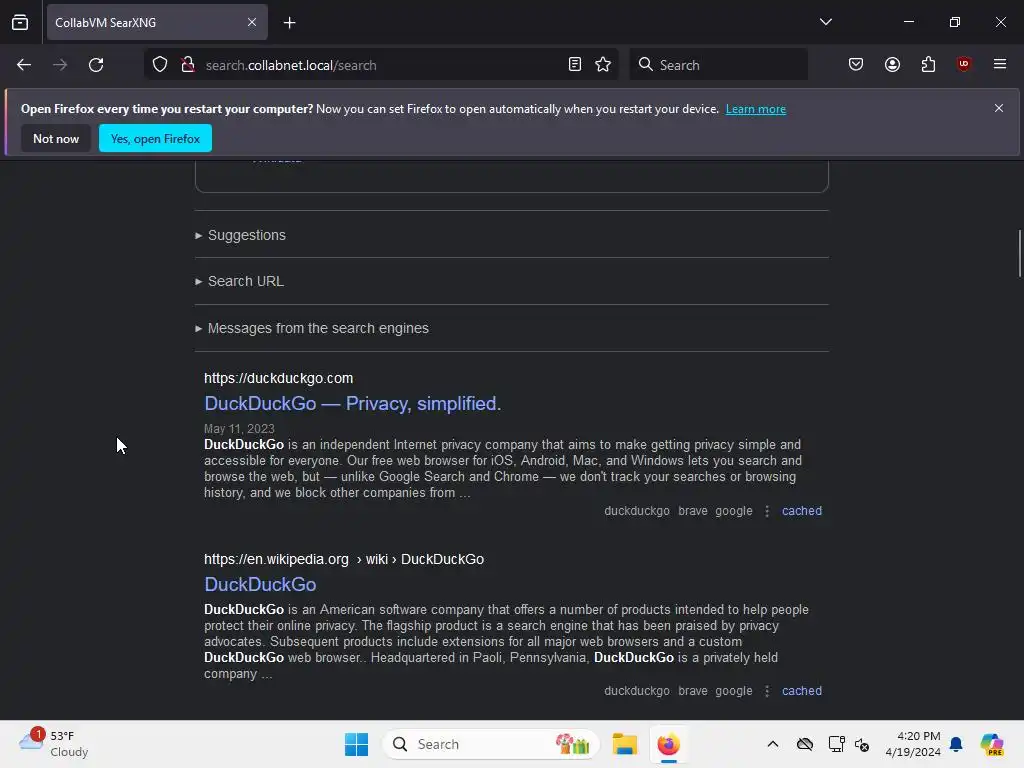The height and width of the screenshot is (768, 1024).
Task: Click the Windows taskbar Search box
Action: pos(490,744)
